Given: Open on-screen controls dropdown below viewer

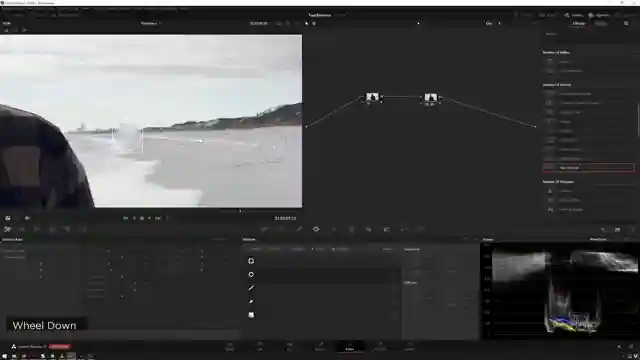Looking at the screenshot, I should (x=8, y=218).
